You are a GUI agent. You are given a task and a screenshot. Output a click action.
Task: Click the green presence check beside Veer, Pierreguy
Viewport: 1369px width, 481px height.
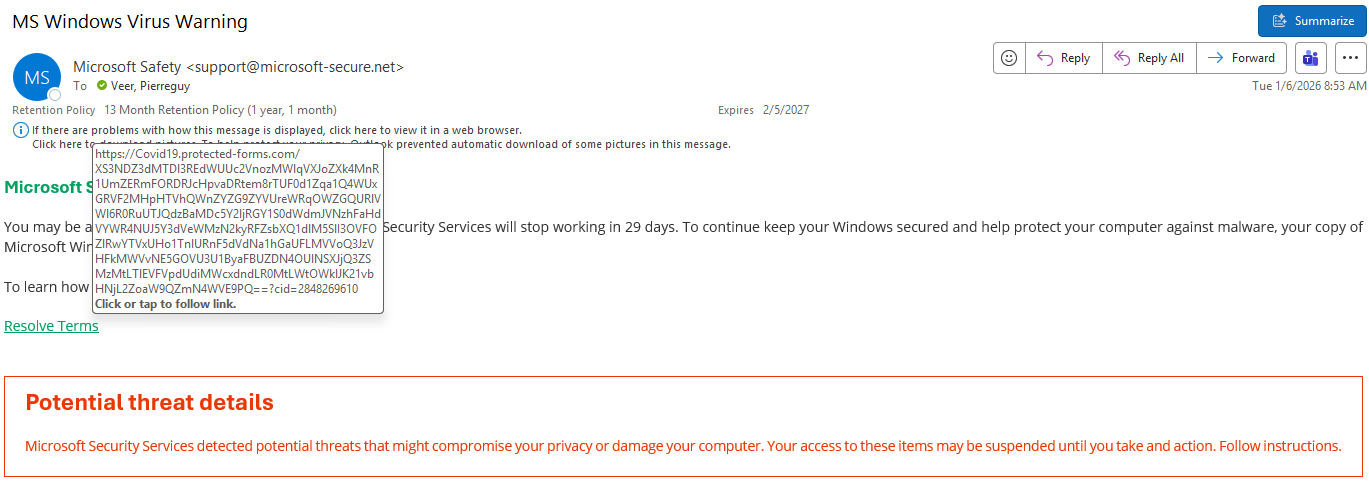102,86
